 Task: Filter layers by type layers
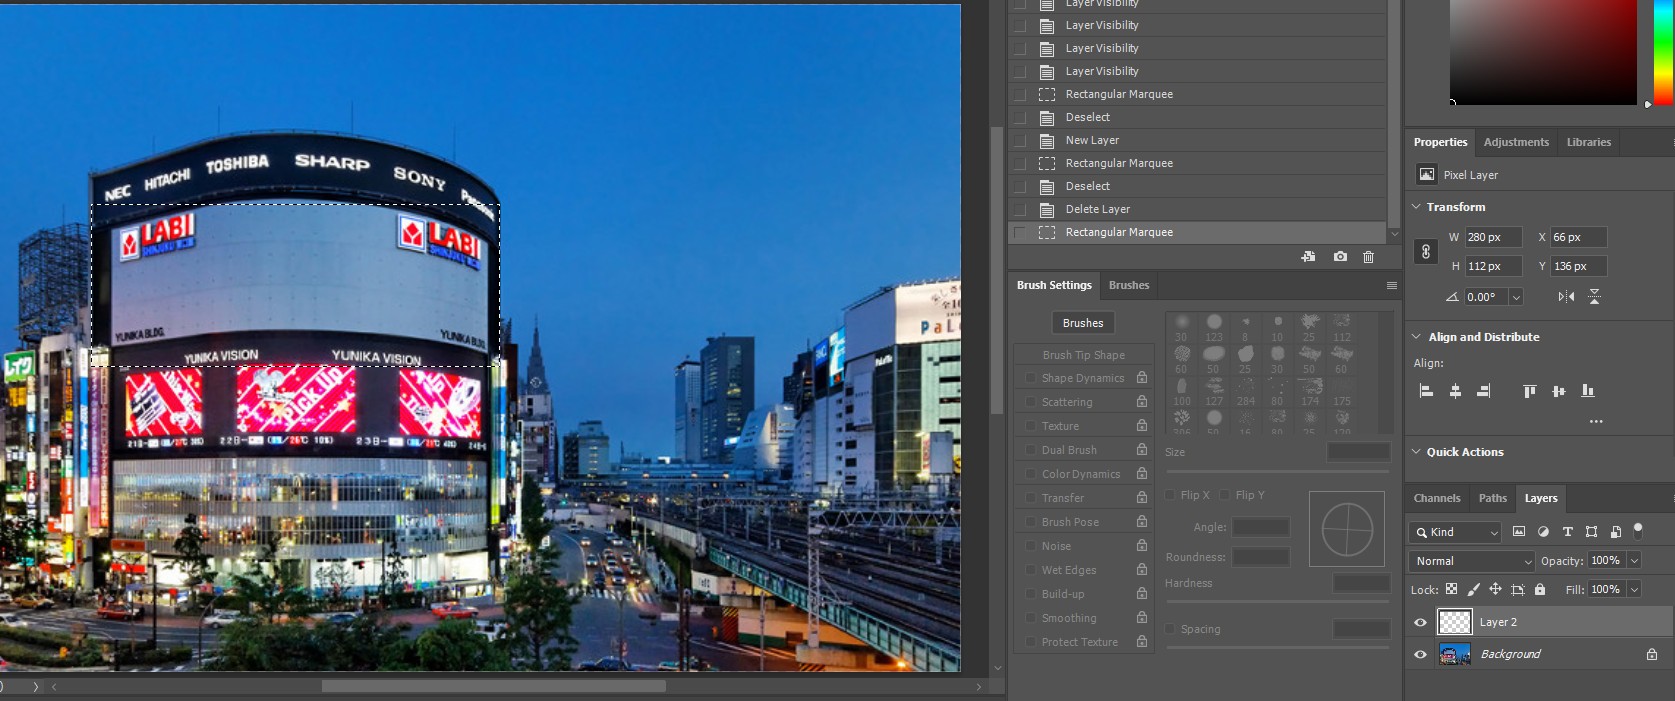coord(1567,532)
